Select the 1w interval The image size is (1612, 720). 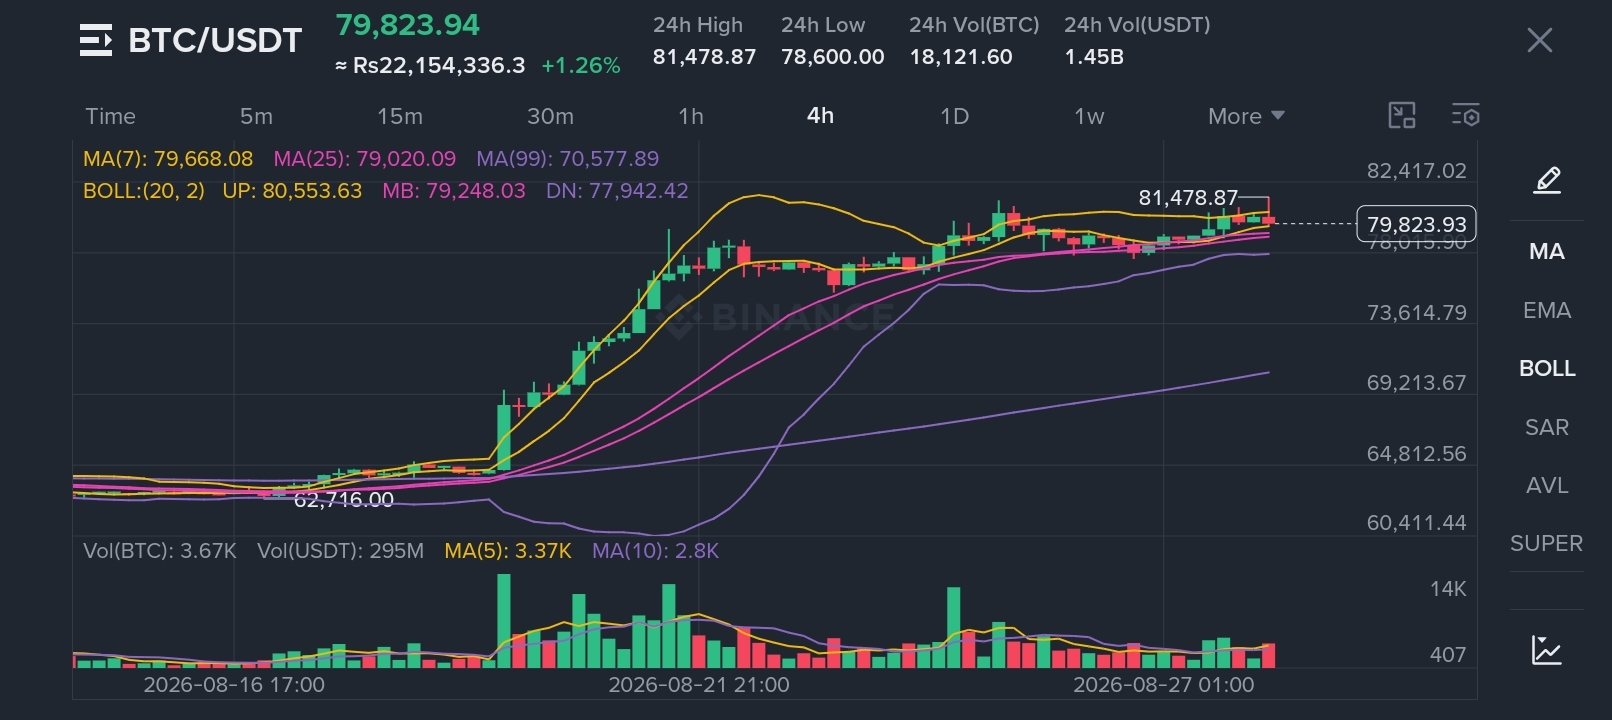pyautogui.click(x=1089, y=116)
